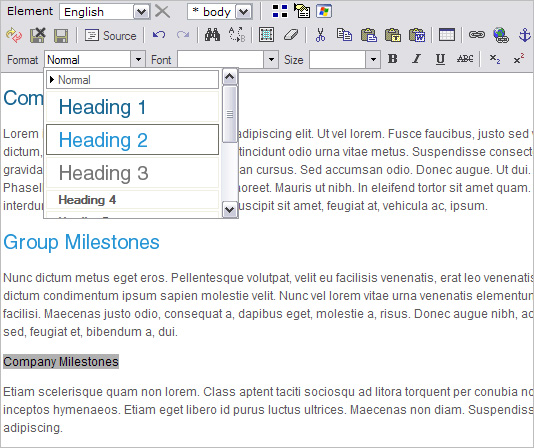Open the Font dropdown
Image resolution: width=534 pixels, height=448 pixels.
(271, 59)
